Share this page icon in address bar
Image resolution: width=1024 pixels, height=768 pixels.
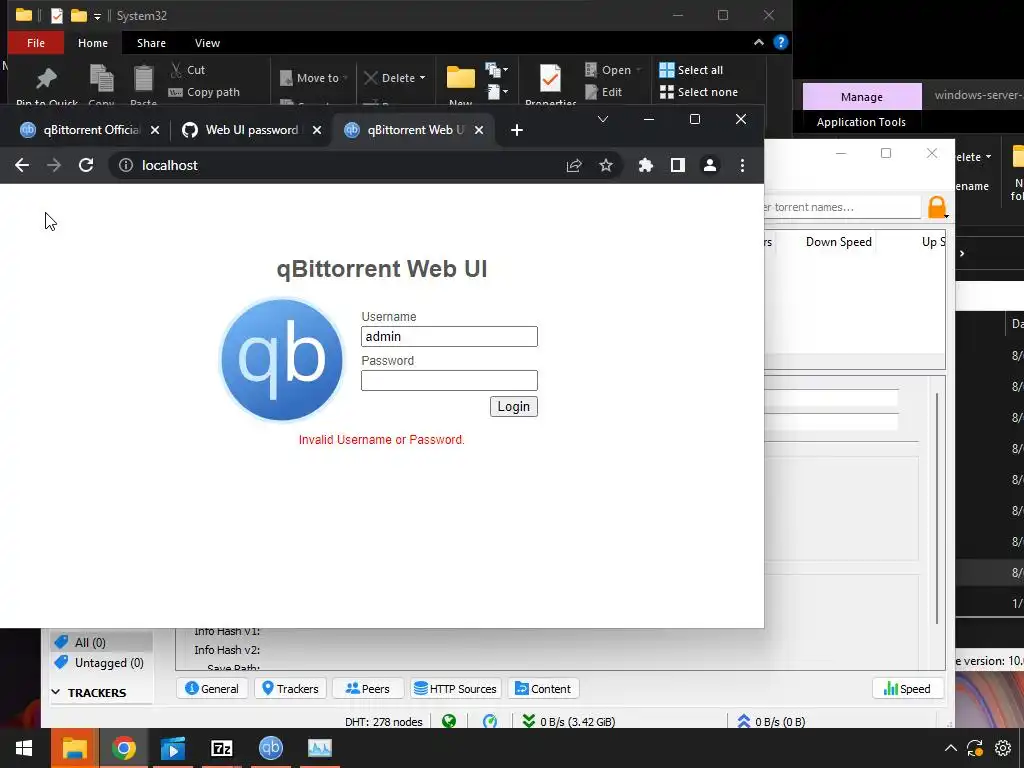pyautogui.click(x=574, y=165)
